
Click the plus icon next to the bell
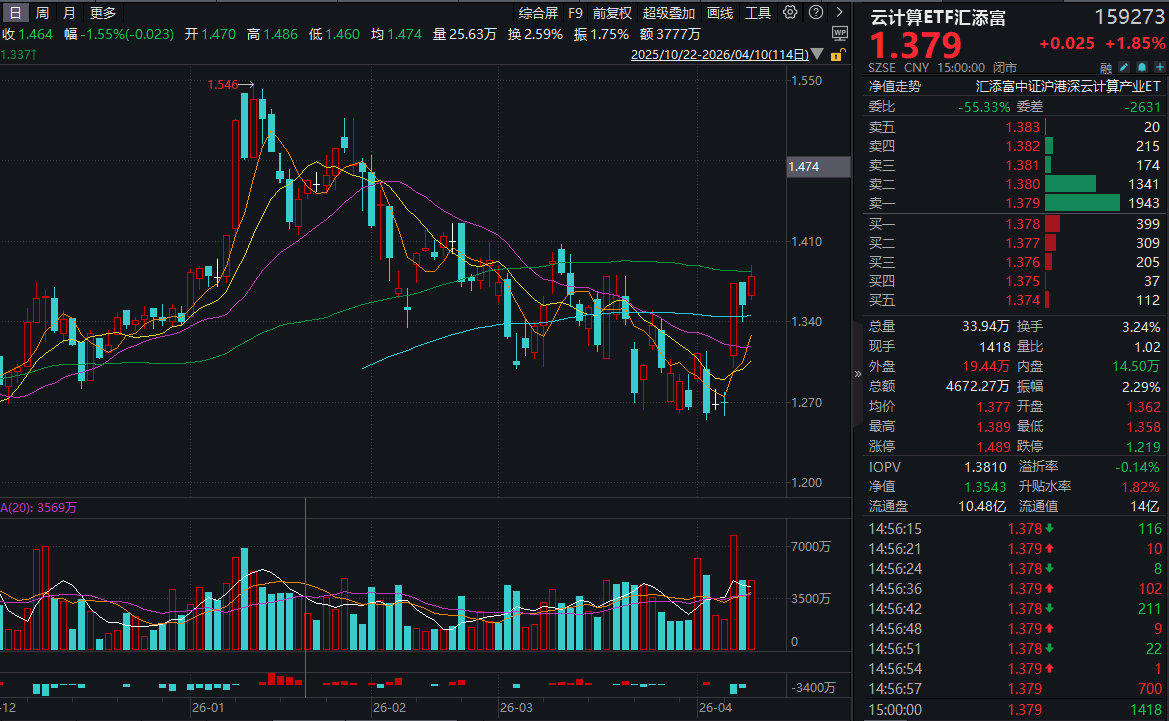point(1160,65)
